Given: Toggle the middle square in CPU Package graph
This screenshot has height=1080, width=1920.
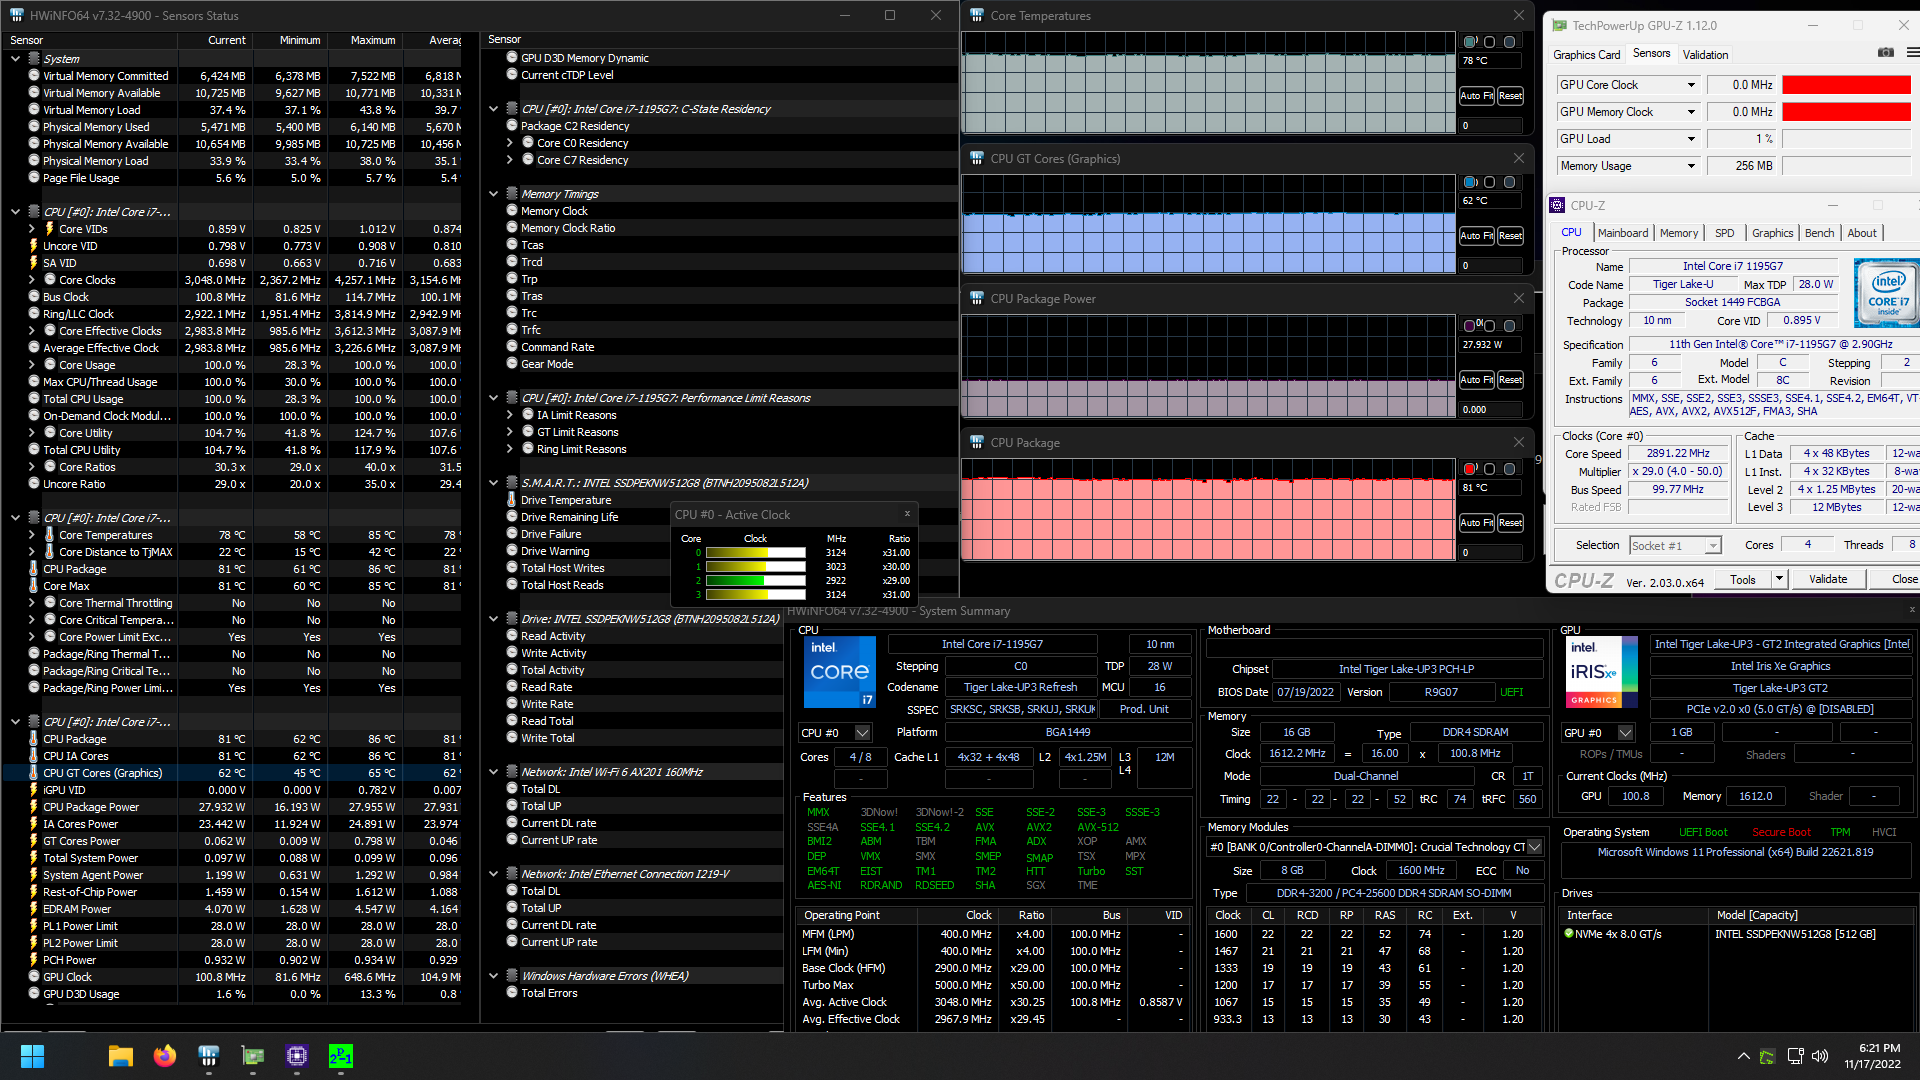Looking at the screenshot, I should pyautogui.click(x=1490, y=469).
